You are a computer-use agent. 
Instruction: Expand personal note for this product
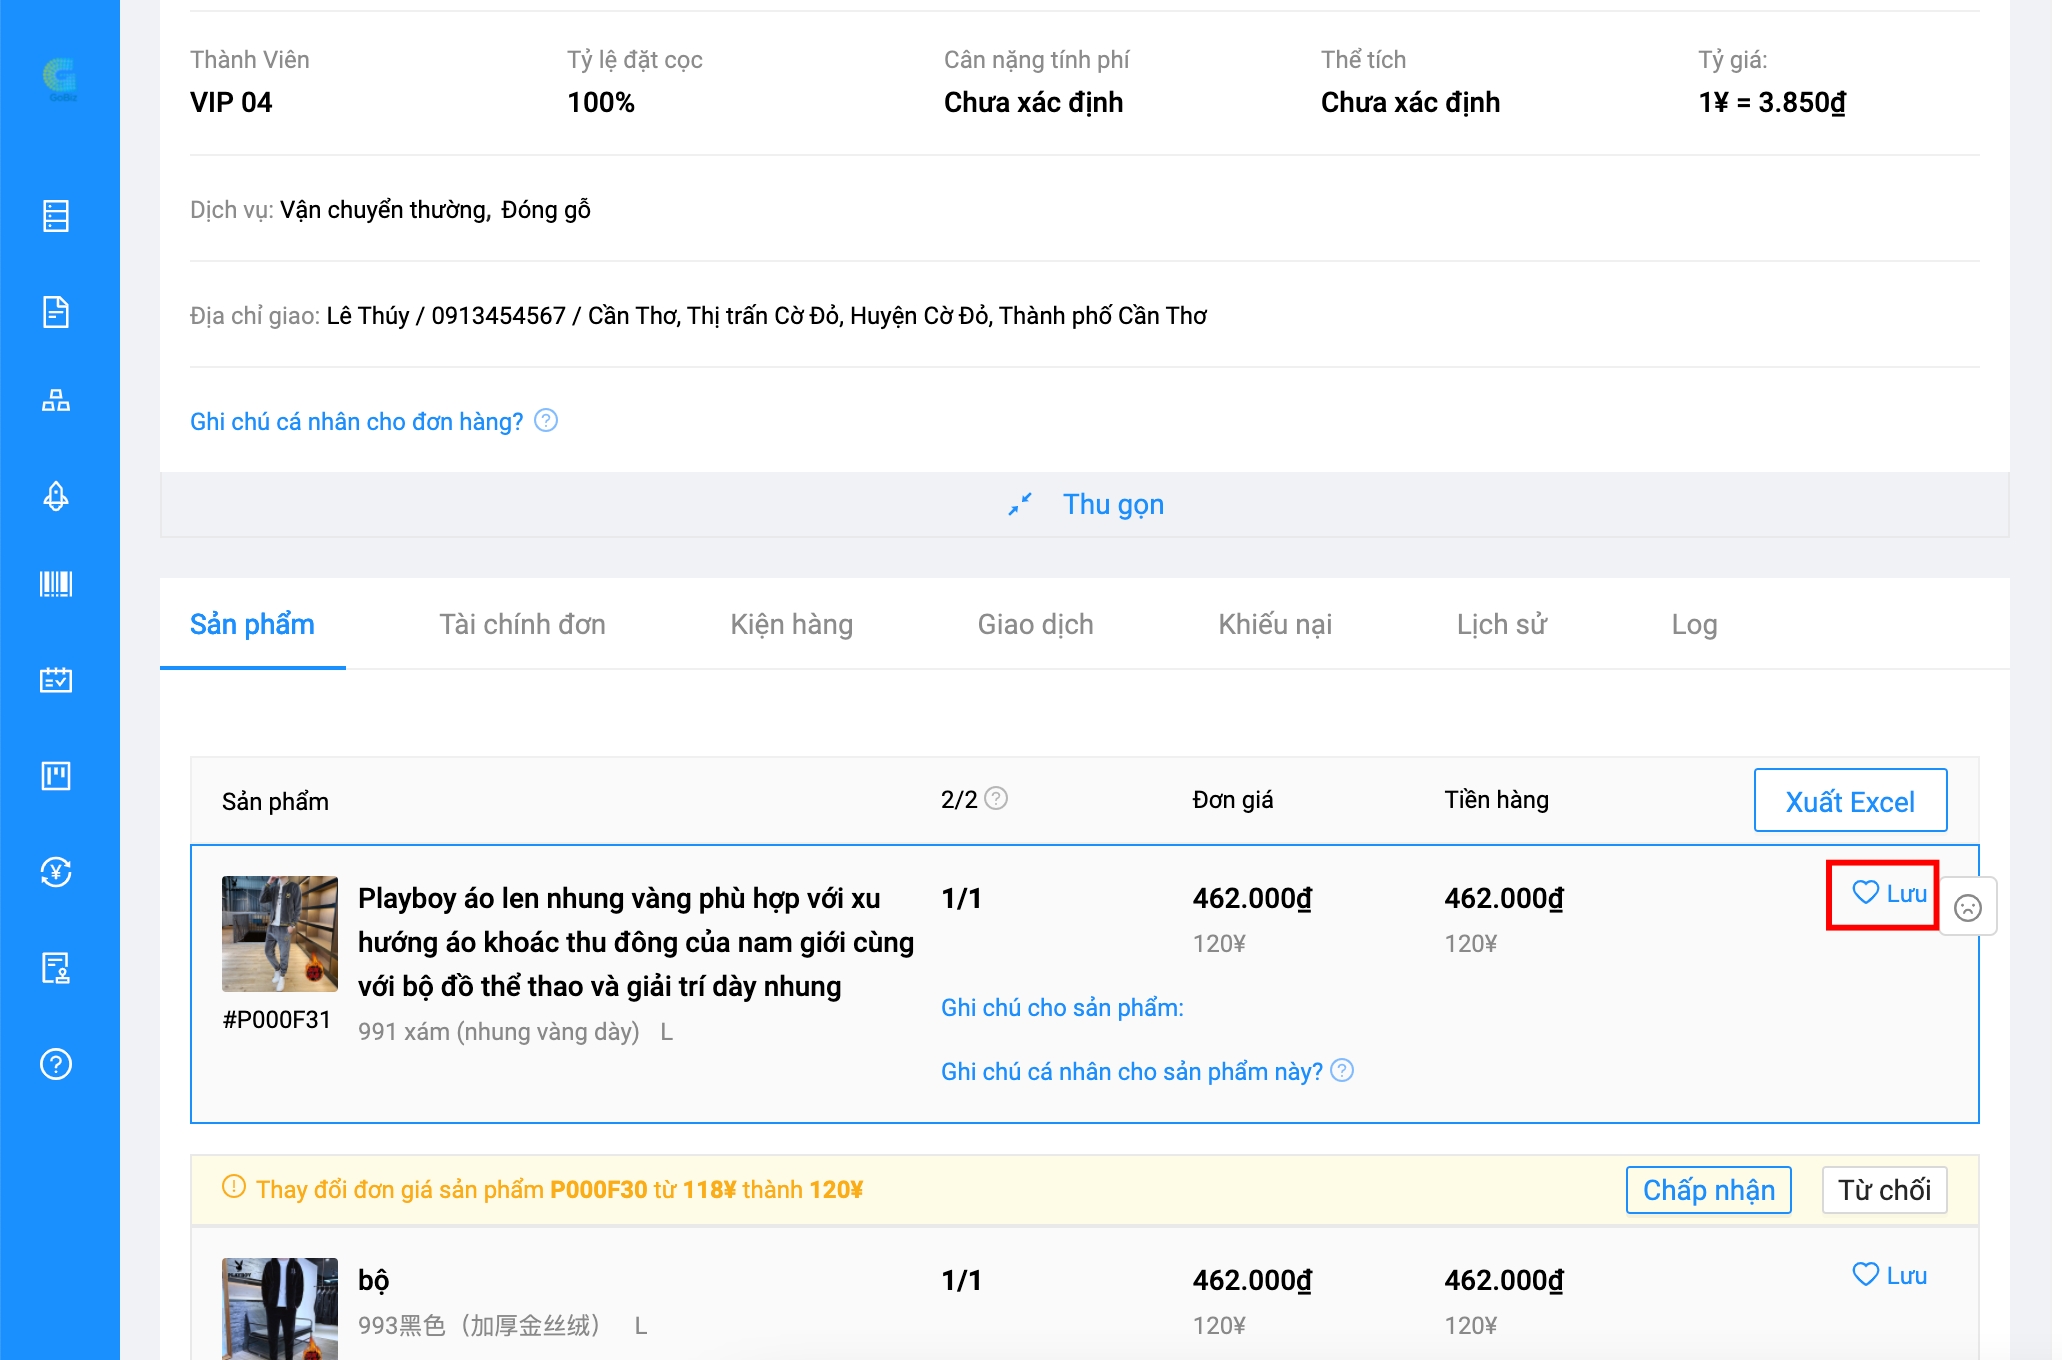pyautogui.click(x=1132, y=1071)
